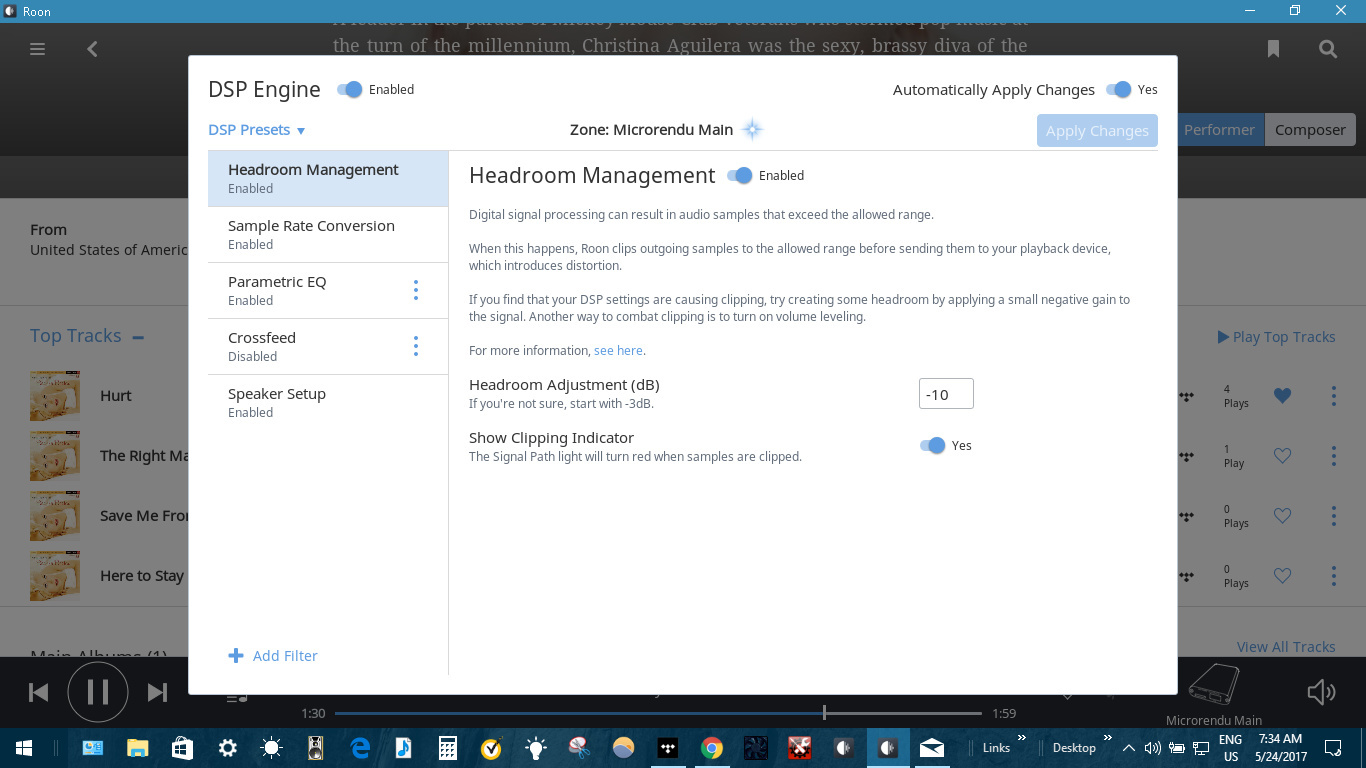Viewport: 1366px width, 768px height.
Task: Open three-dot menu for 'Save Me Fro' track
Action: (x=1333, y=516)
